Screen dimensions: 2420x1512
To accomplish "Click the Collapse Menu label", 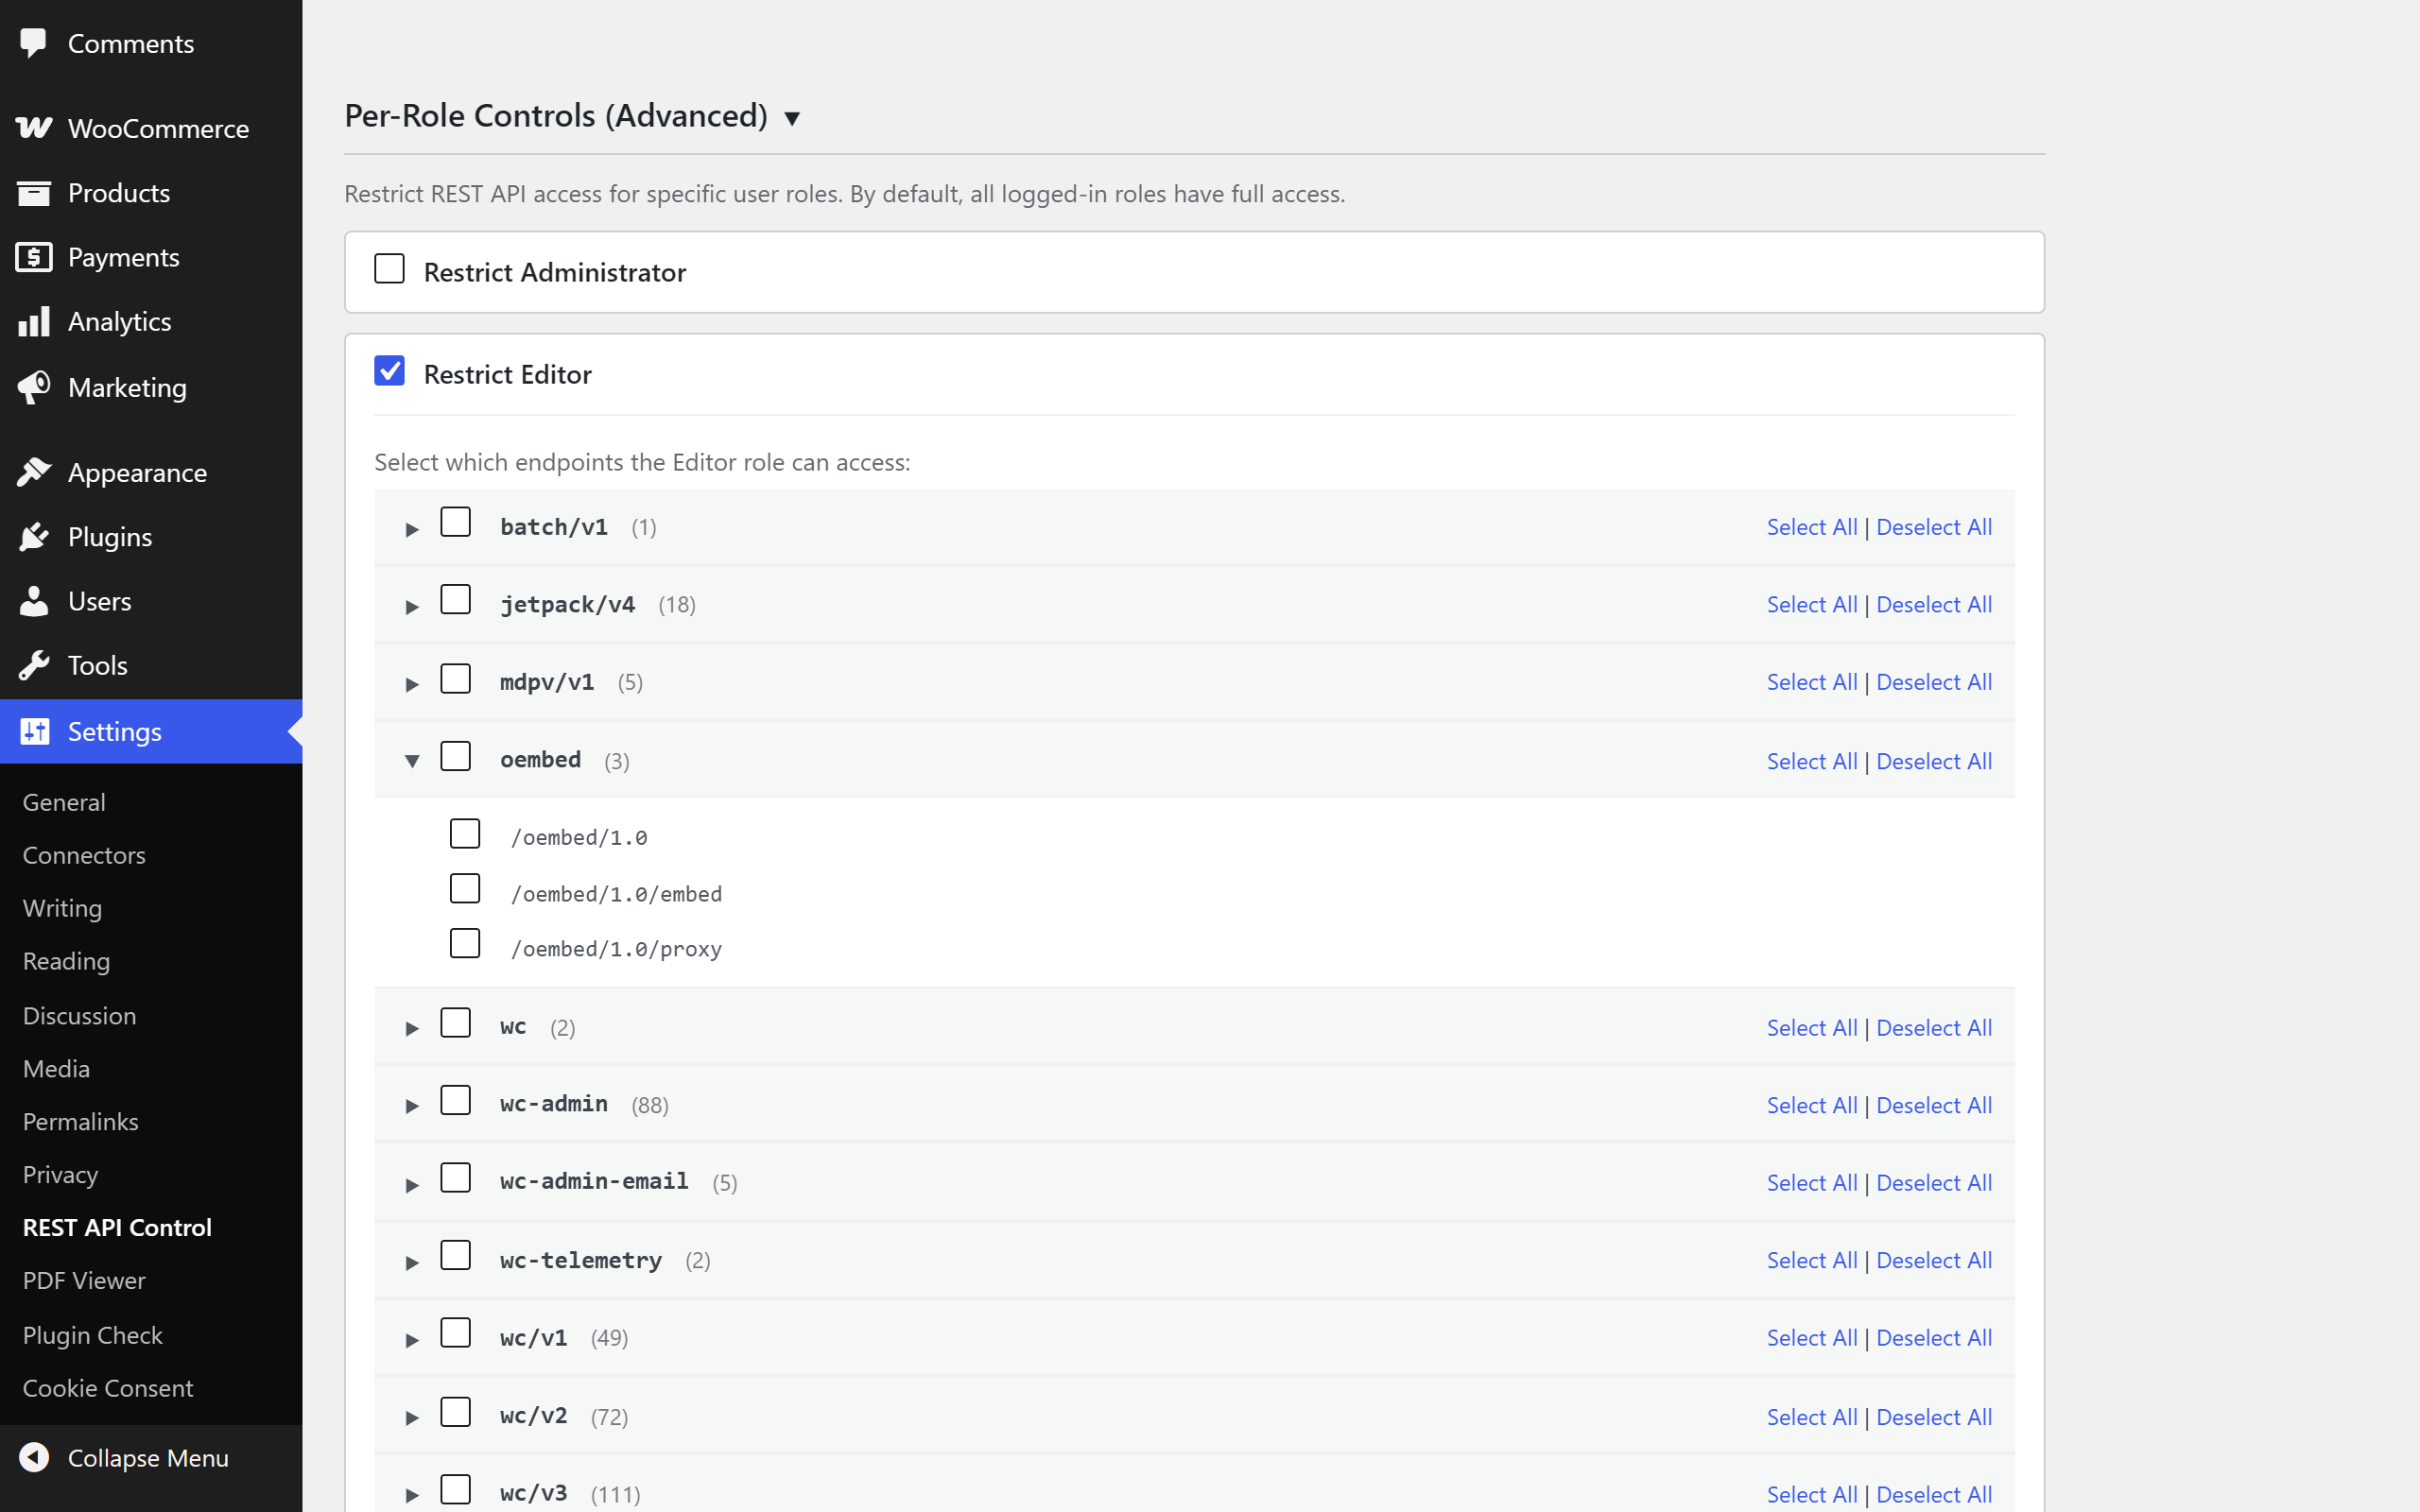I will pos(148,1458).
